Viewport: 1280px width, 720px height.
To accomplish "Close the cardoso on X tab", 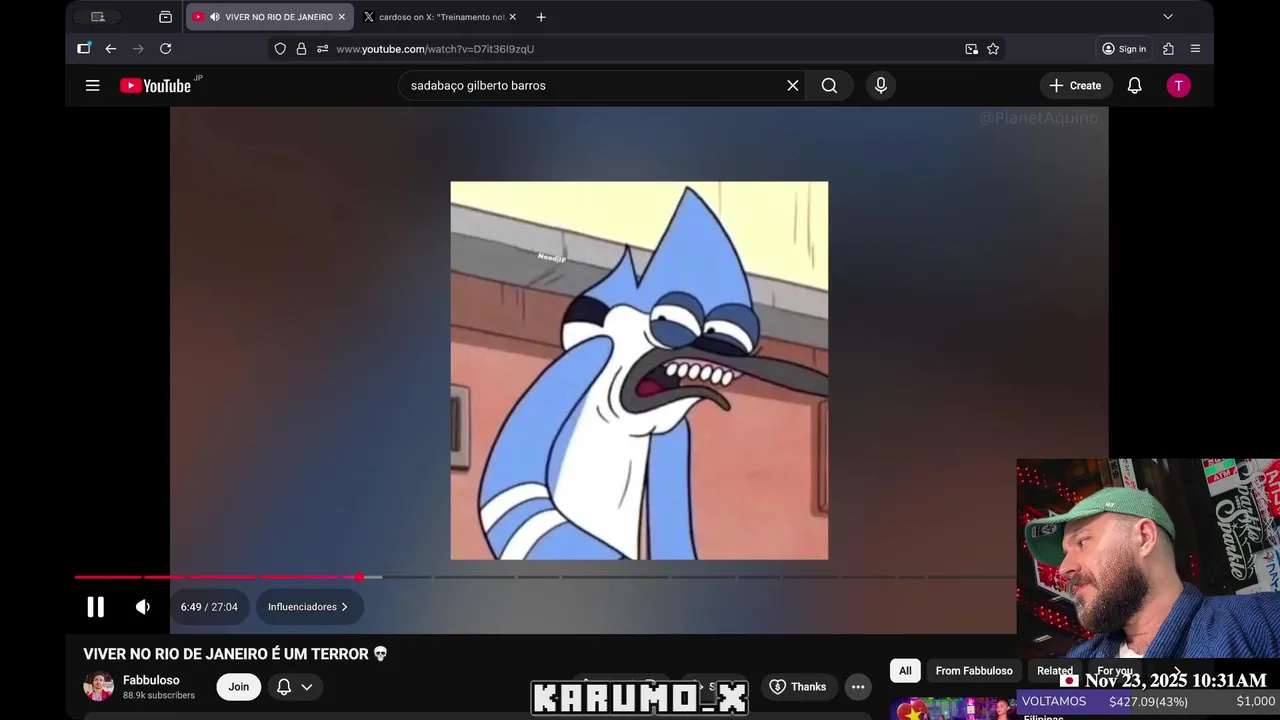I will tap(513, 17).
